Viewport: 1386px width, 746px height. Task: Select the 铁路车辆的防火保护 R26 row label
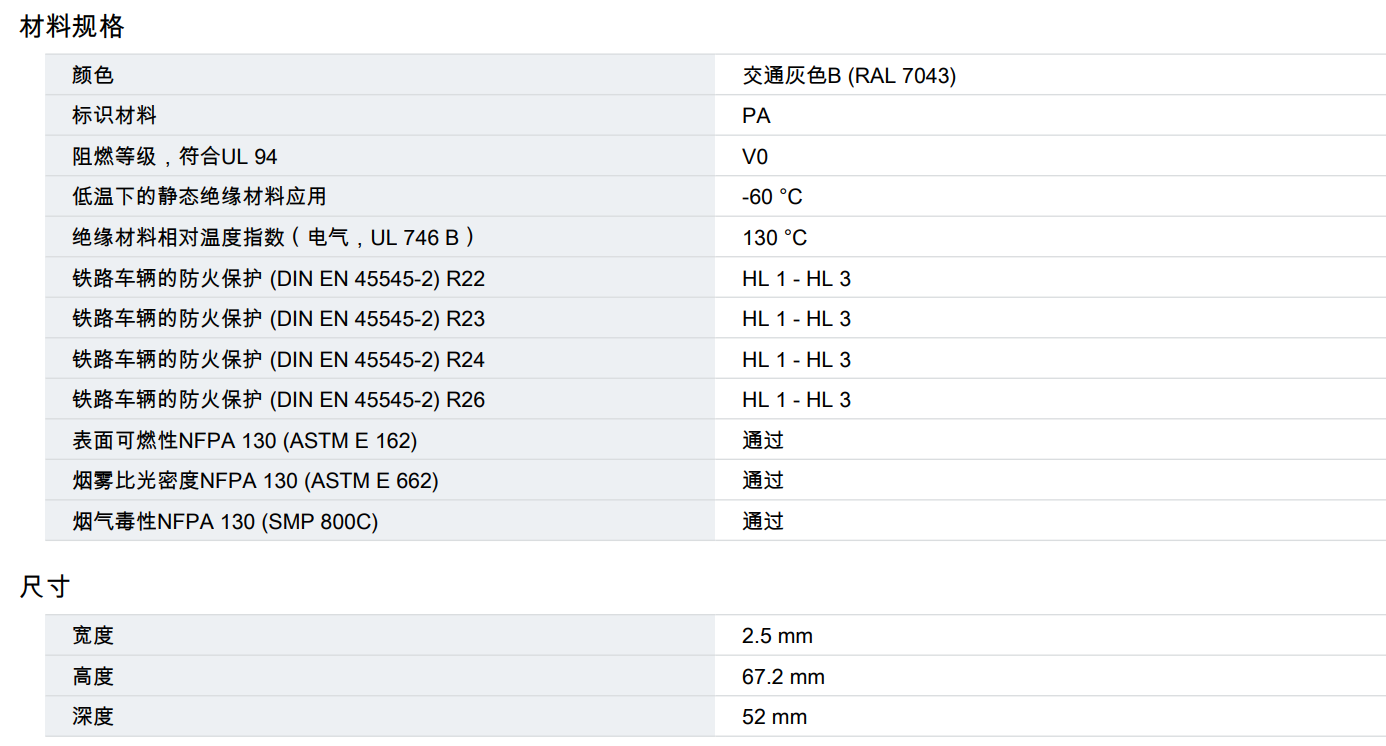[278, 400]
